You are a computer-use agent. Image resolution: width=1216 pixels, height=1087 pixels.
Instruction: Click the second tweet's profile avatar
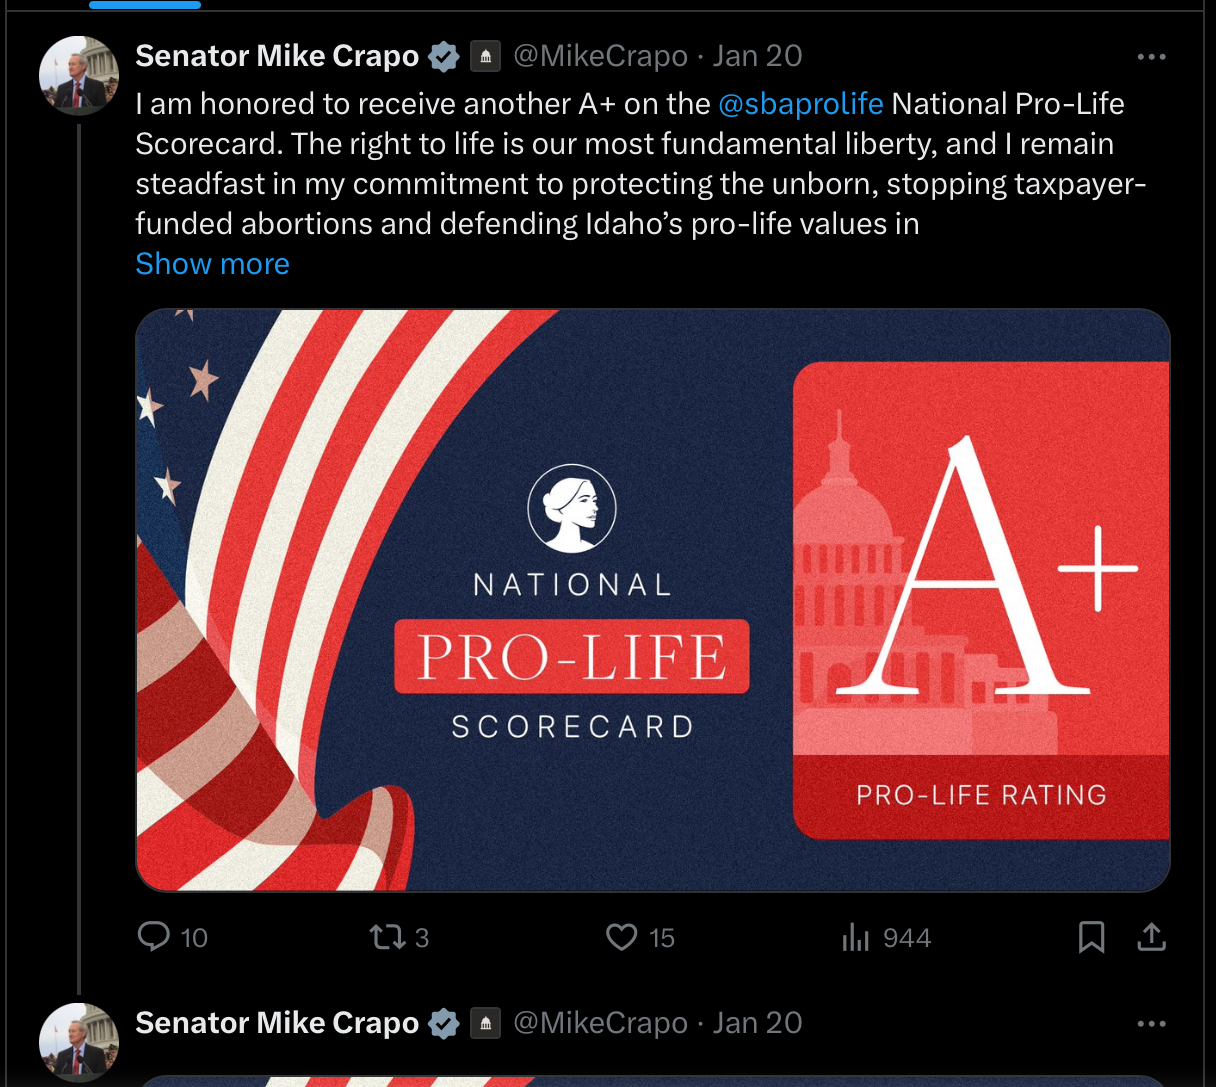(x=78, y=1042)
